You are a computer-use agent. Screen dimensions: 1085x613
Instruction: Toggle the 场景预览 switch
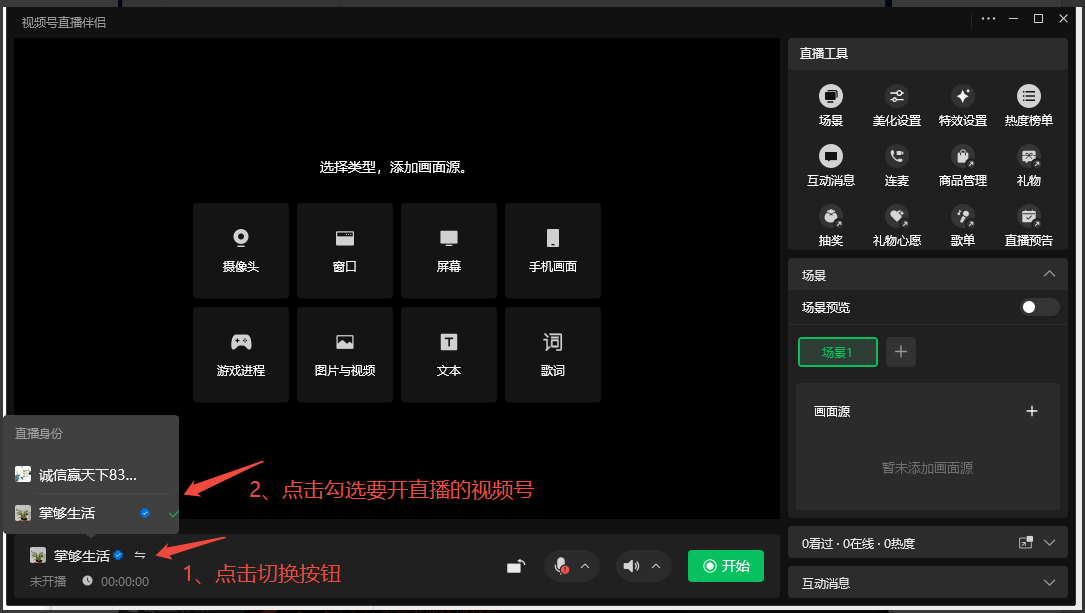1039,307
